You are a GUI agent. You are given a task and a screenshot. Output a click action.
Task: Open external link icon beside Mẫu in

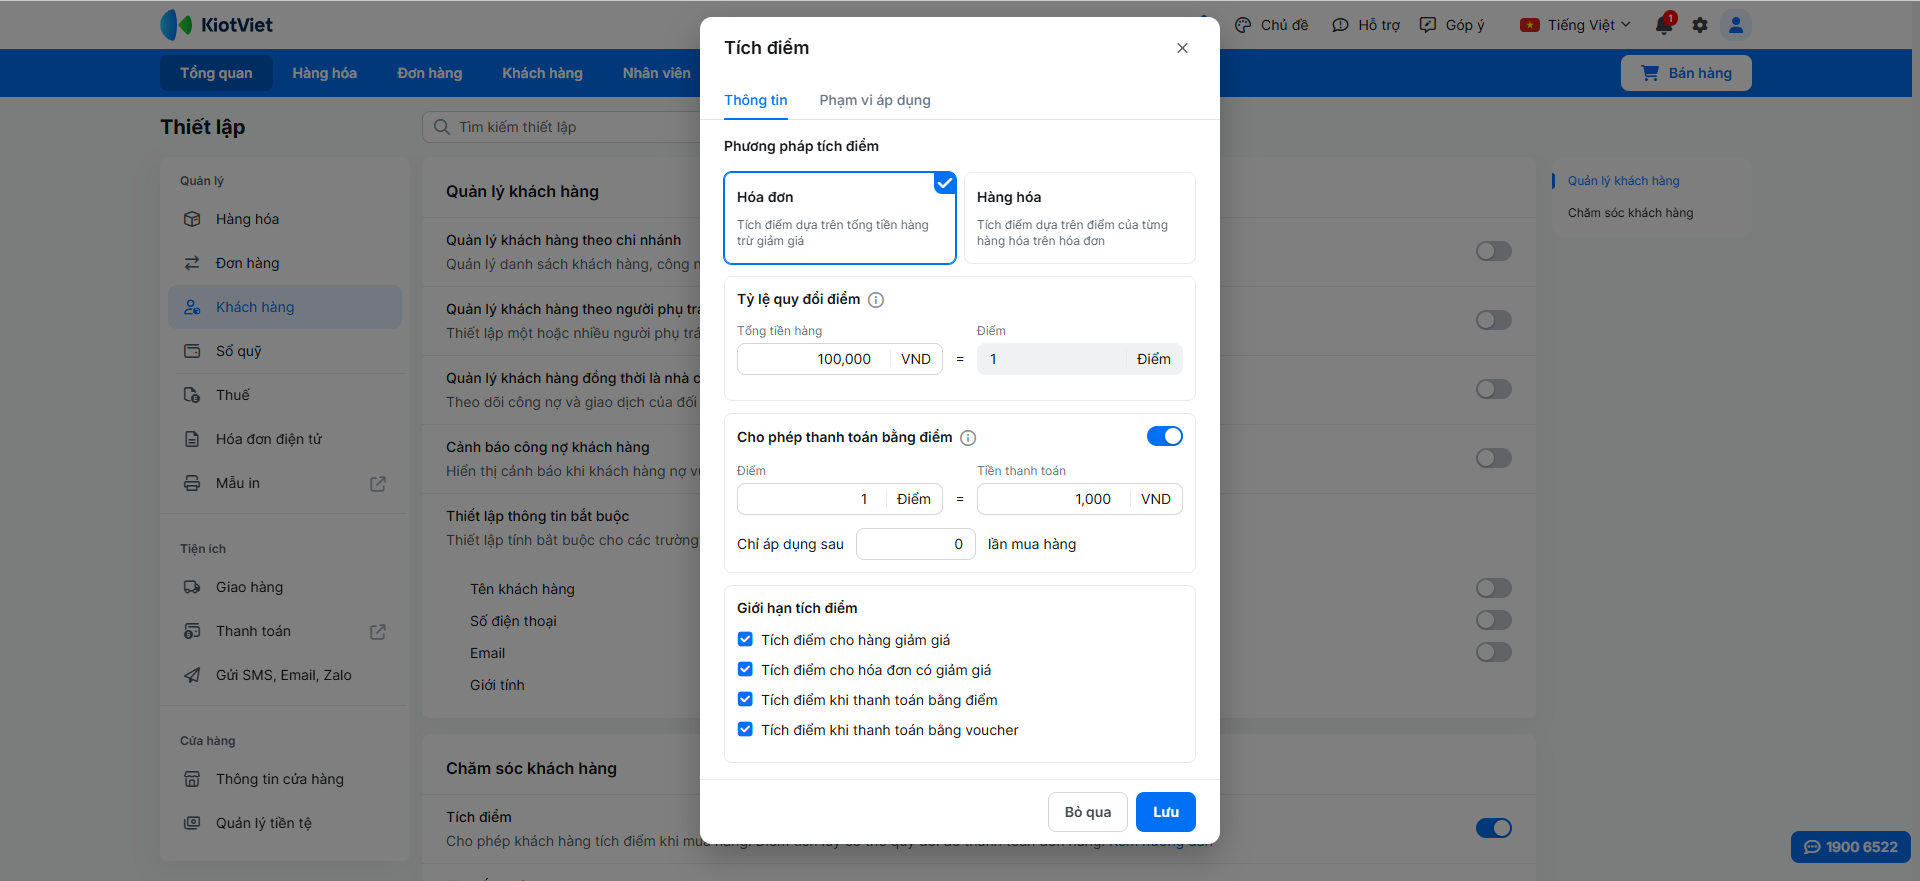coord(378,484)
